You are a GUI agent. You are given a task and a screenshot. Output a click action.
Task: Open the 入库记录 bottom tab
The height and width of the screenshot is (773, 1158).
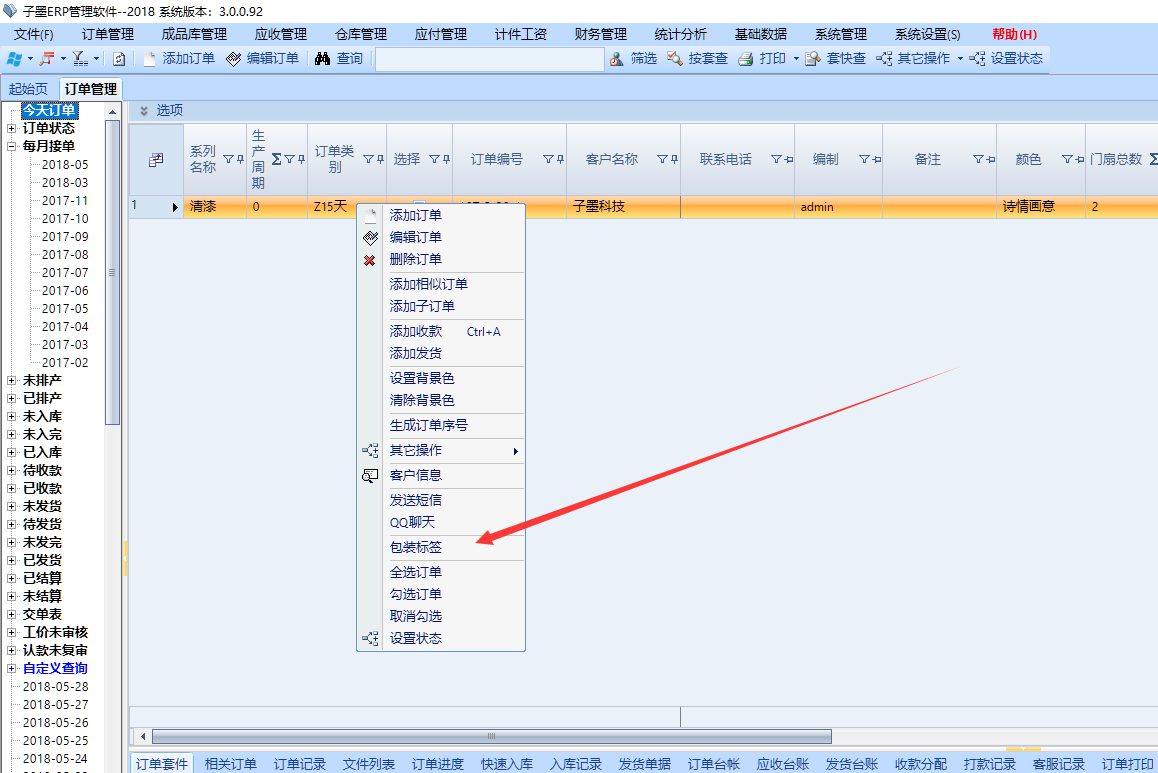pyautogui.click(x=575, y=764)
